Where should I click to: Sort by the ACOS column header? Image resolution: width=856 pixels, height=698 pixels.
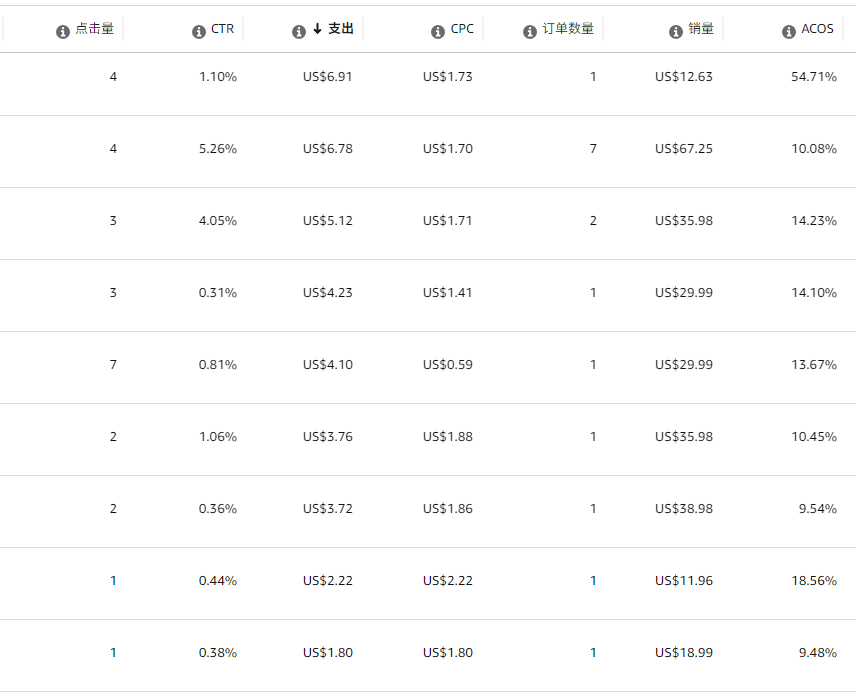[x=817, y=29]
